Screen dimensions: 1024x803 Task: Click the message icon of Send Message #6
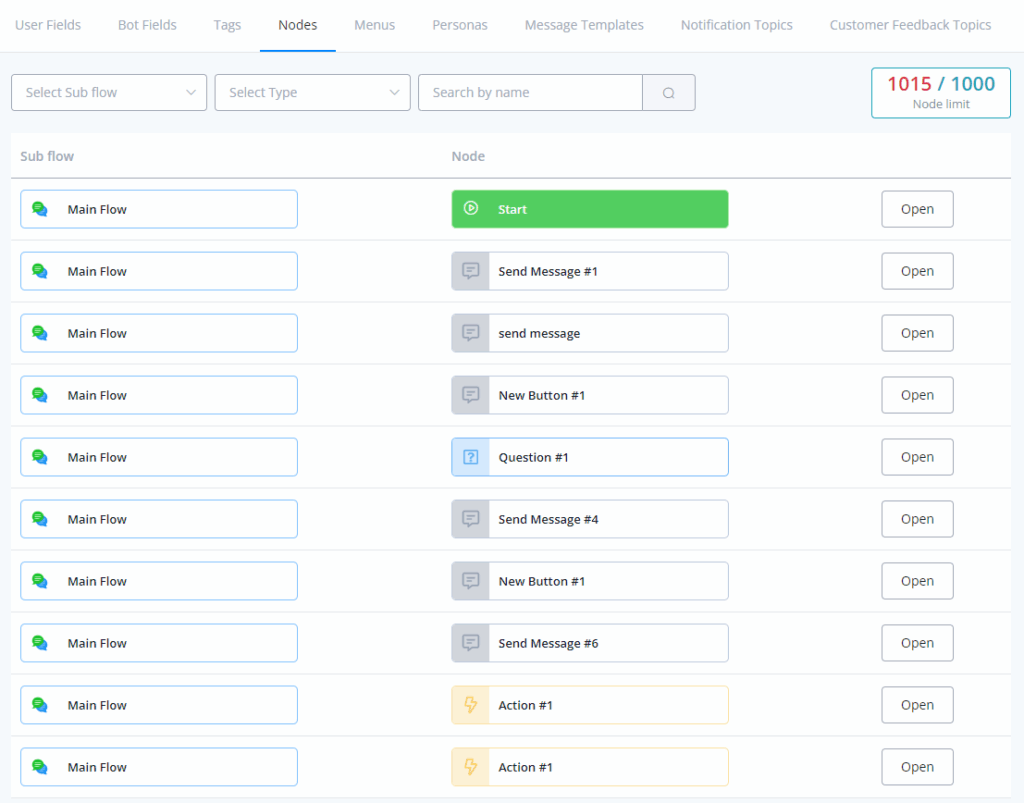pyautogui.click(x=470, y=643)
